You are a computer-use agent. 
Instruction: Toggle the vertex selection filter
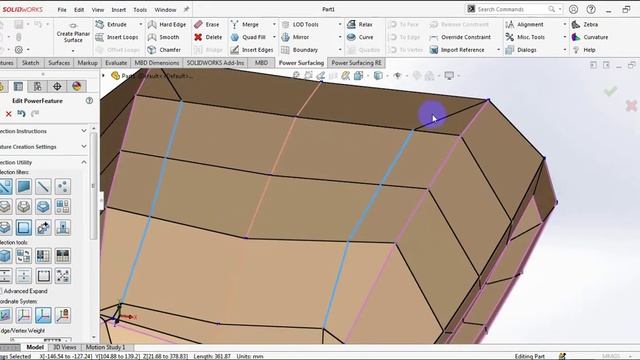point(62,187)
